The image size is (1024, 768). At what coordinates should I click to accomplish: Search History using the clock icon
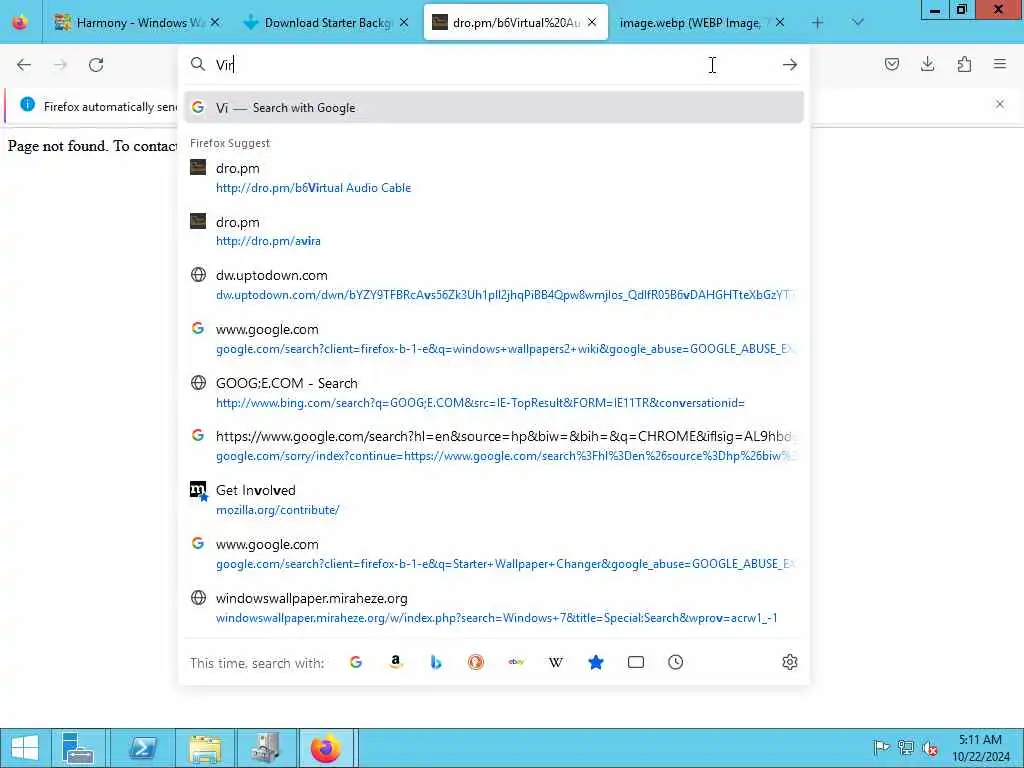pyautogui.click(x=676, y=662)
